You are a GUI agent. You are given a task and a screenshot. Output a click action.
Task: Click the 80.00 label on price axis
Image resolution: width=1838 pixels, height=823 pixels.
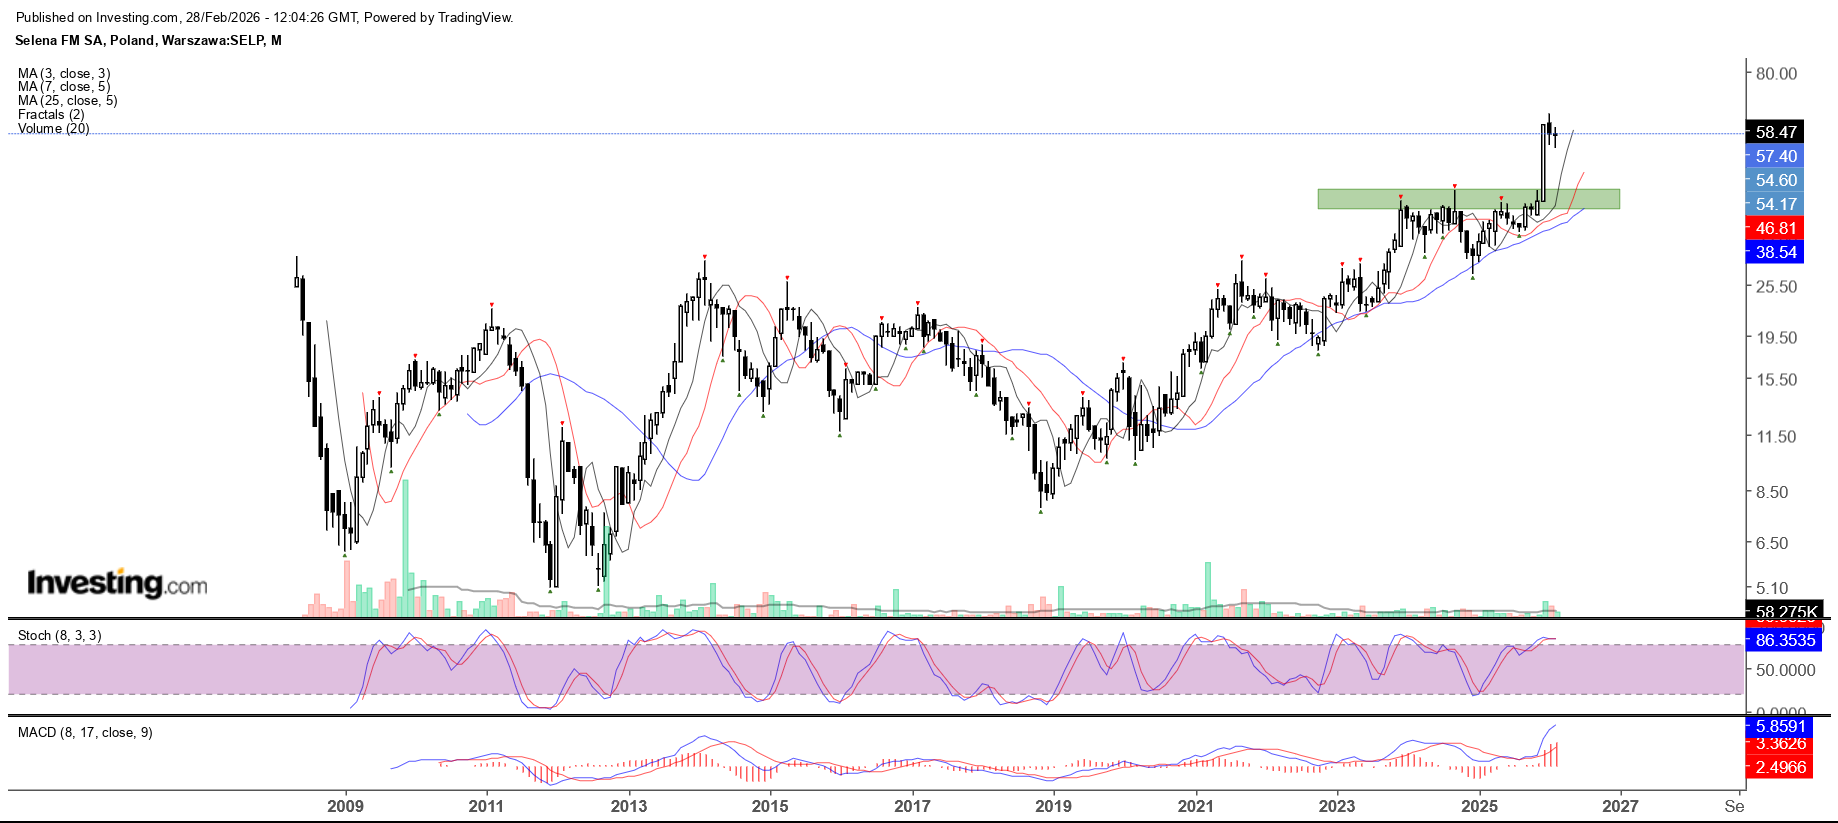(1776, 73)
